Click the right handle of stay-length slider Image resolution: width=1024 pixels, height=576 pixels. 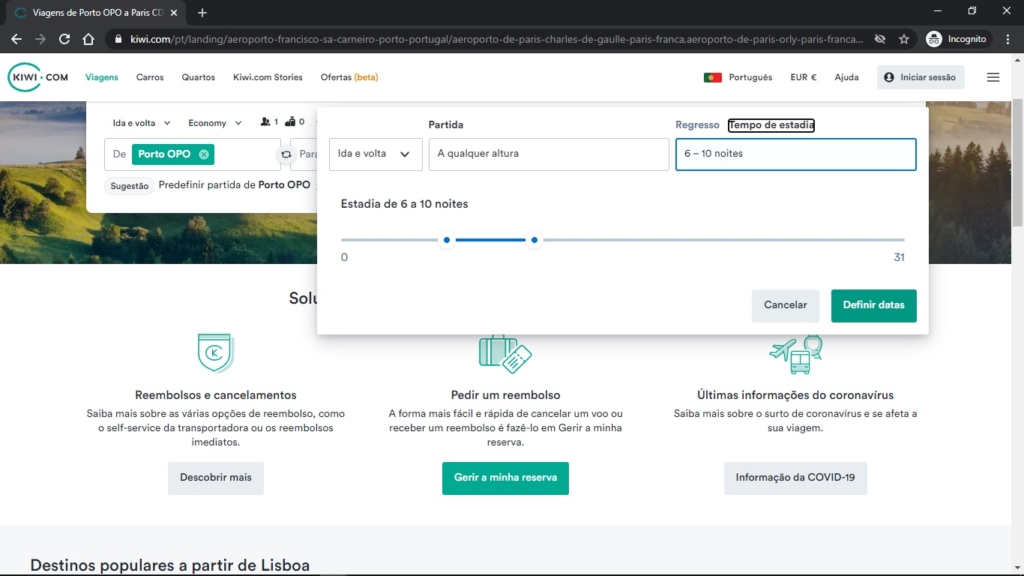click(x=534, y=240)
